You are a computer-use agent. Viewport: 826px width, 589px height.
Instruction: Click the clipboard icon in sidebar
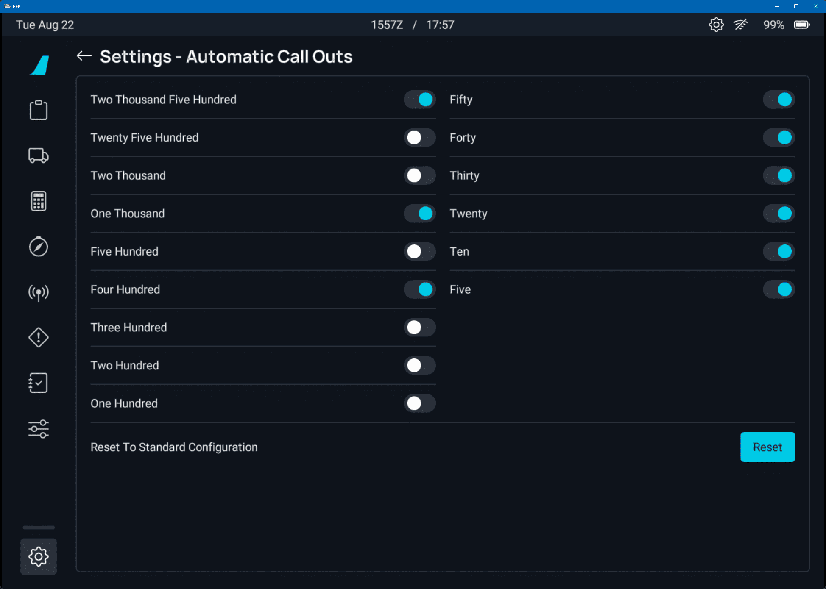pyautogui.click(x=38, y=110)
